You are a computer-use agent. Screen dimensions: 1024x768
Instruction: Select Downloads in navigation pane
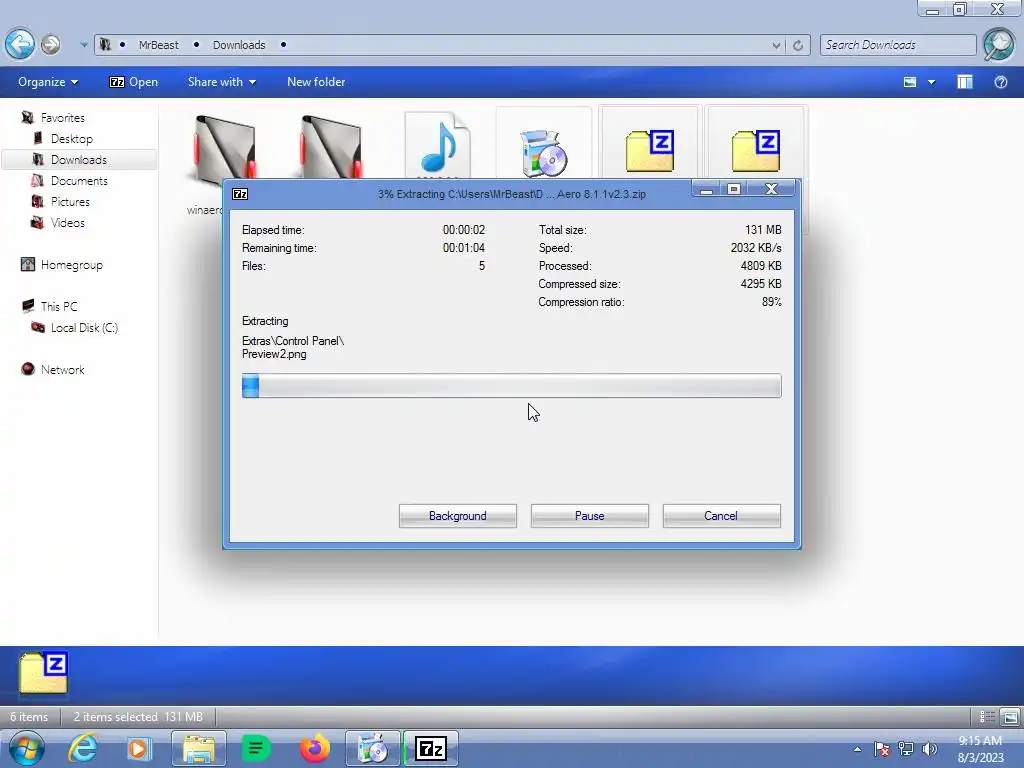(78, 159)
